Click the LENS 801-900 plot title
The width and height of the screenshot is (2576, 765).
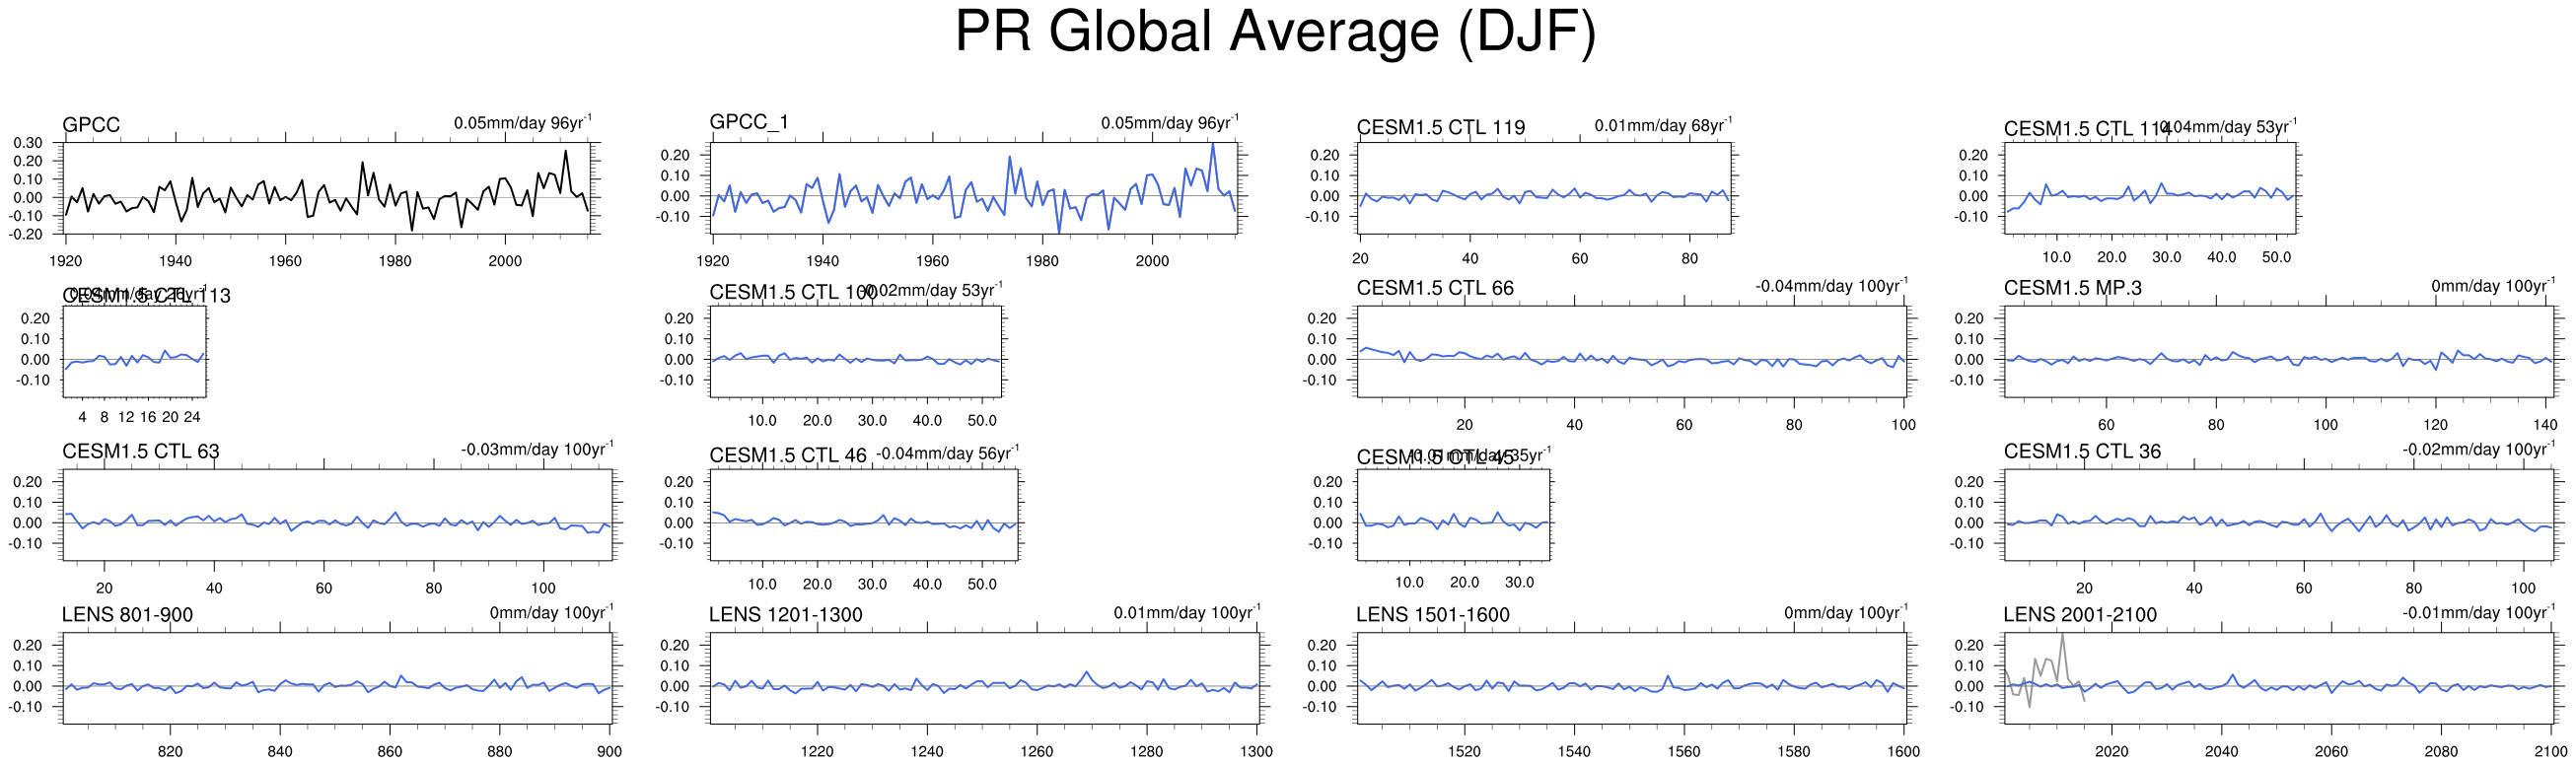click(127, 614)
